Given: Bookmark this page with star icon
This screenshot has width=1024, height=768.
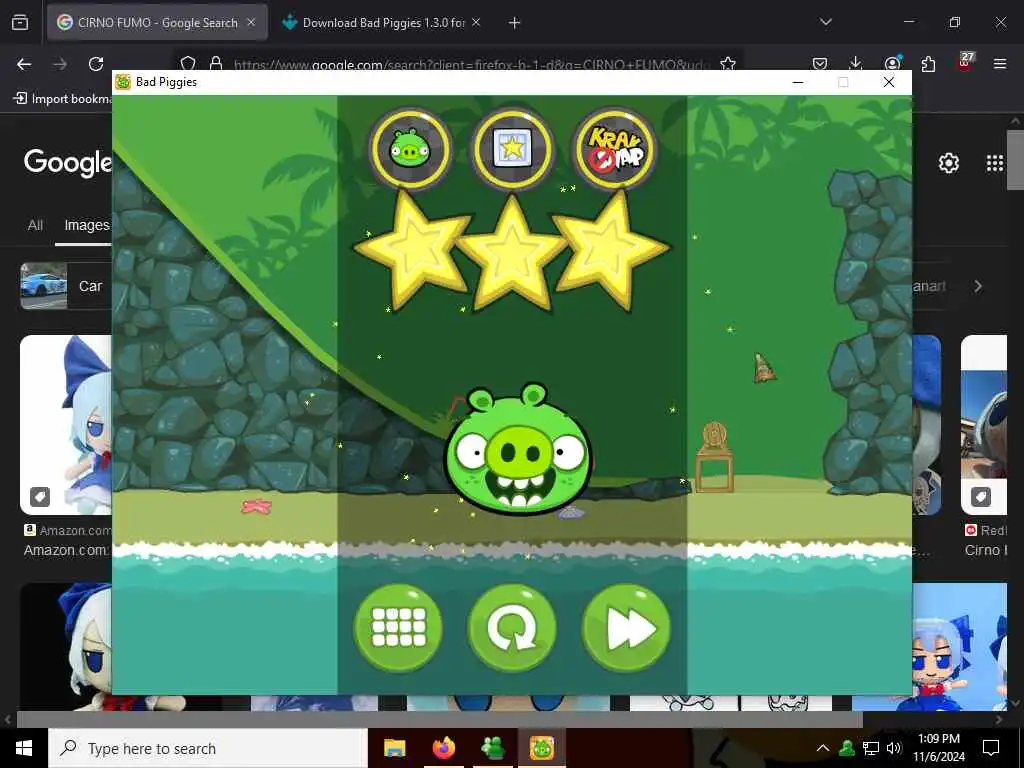Looking at the screenshot, I should click(728, 64).
